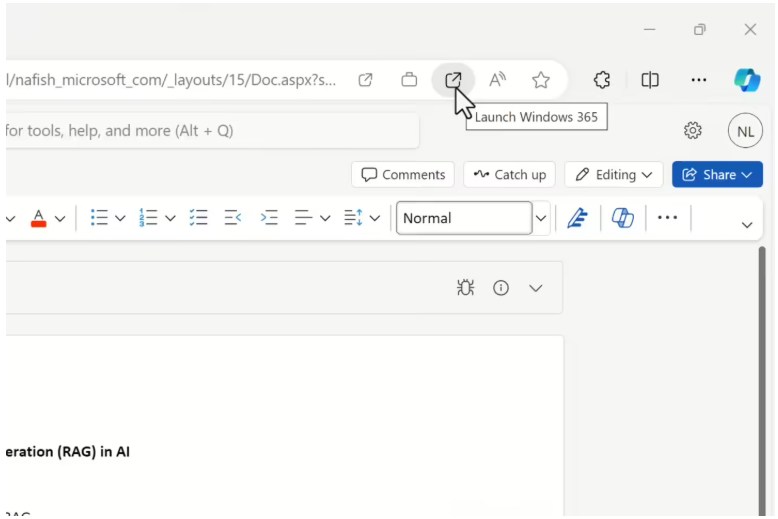778x519 pixels.
Task: Open Read aloud in address bar
Action: click(497, 80)
